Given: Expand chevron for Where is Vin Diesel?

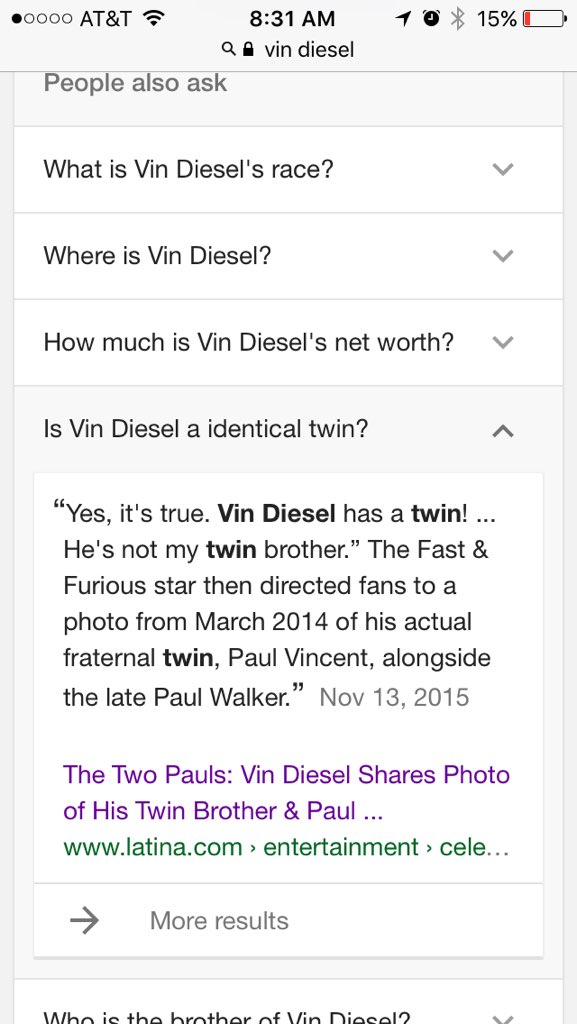Looking at the screenshot, I should point(503,256).
